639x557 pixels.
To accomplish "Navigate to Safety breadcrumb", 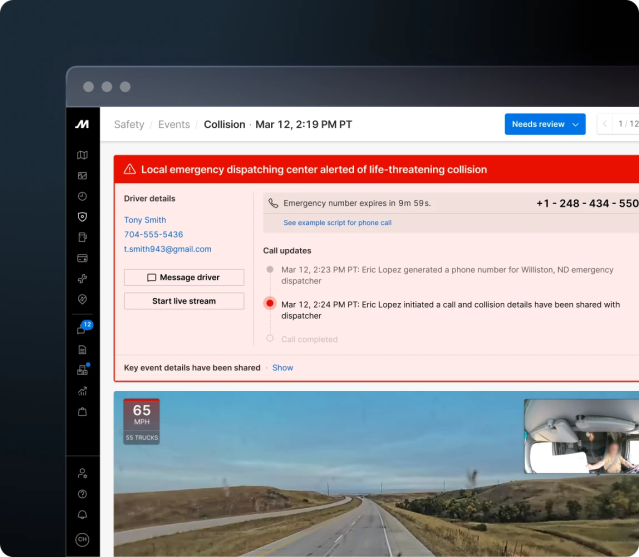I will [x=129, y=125].
